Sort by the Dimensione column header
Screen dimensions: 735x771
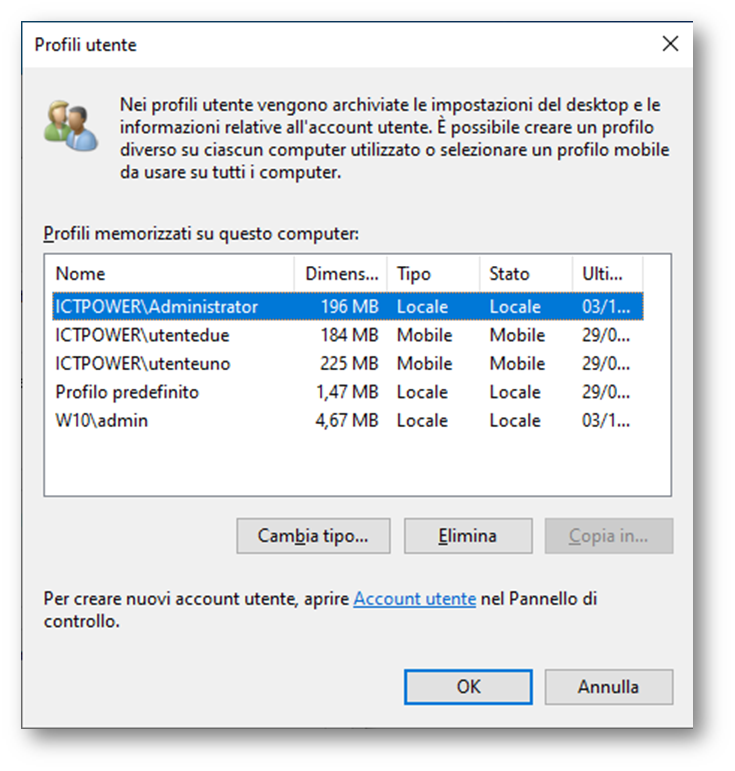click(x=342, y=273)
